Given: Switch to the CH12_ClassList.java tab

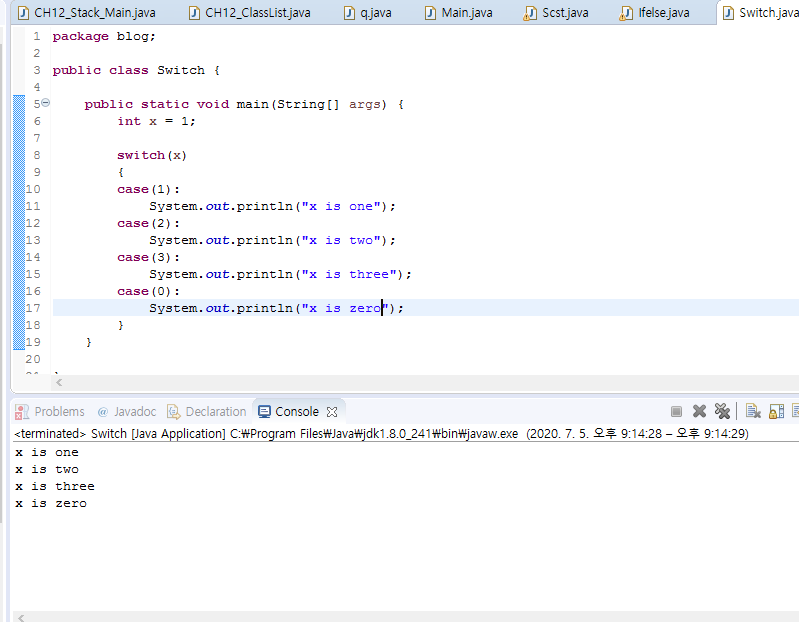Looking at the screenshot, I should pos(250,13).
